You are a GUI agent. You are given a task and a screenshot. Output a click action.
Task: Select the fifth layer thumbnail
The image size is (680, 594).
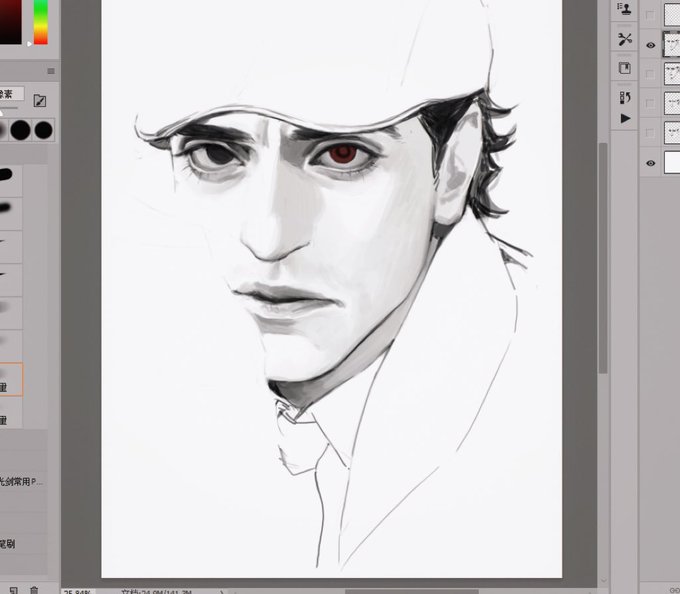(x=672, y=132)
